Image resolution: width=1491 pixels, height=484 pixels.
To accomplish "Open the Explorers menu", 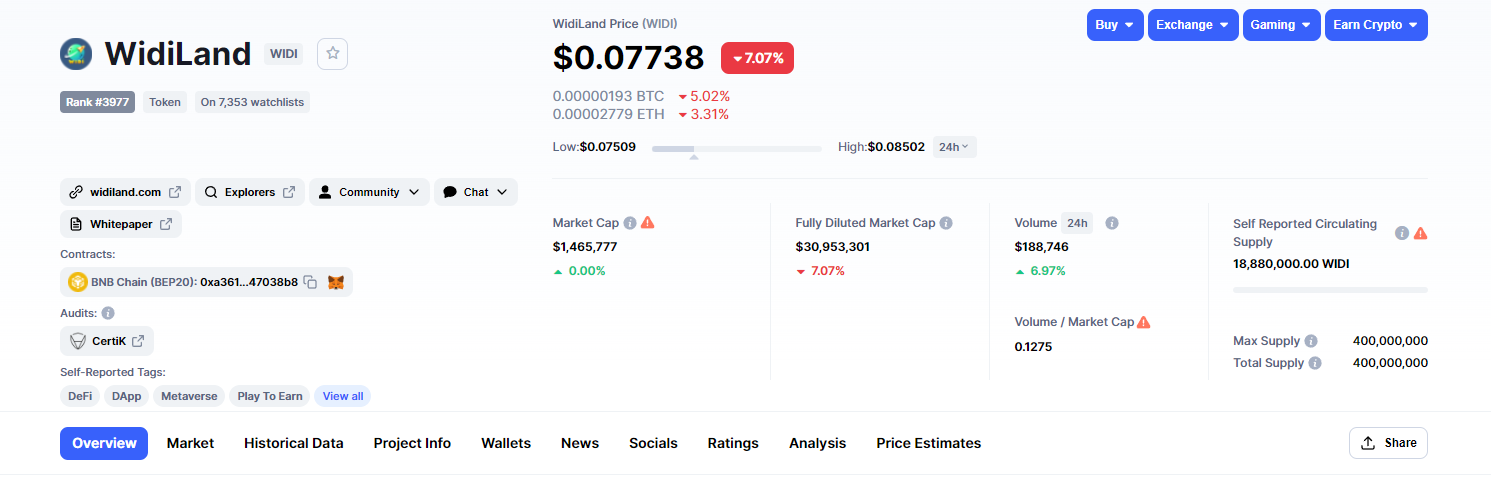I will tap(250, 192).
